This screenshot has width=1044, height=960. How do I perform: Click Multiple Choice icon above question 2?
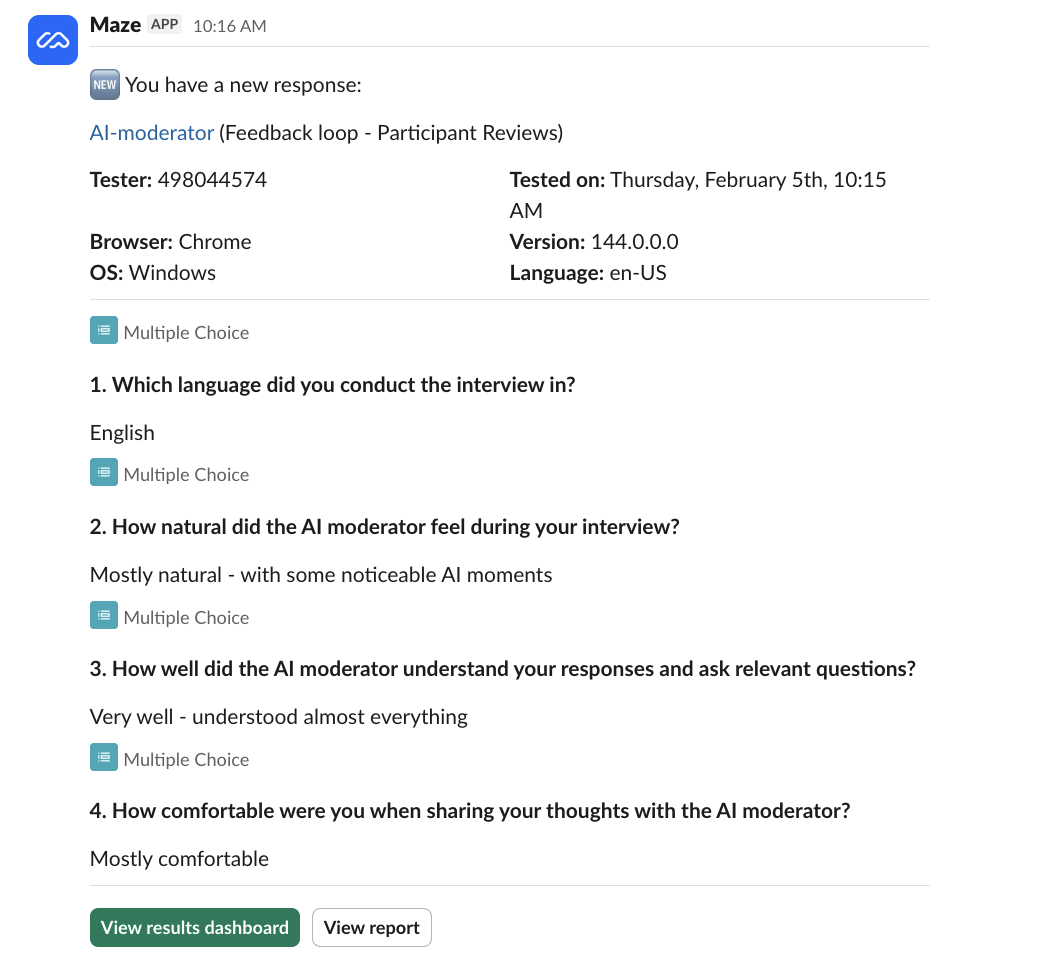tap(104, 473)
